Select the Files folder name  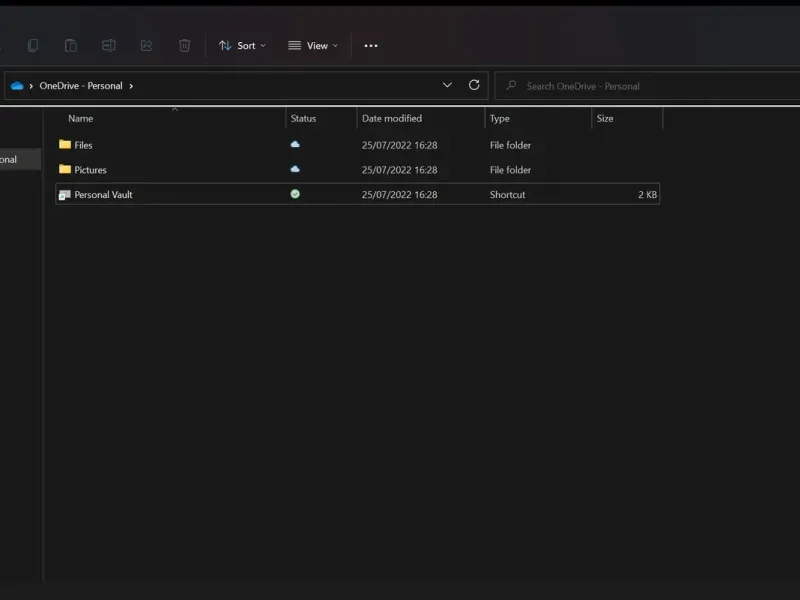pos(83,145)
